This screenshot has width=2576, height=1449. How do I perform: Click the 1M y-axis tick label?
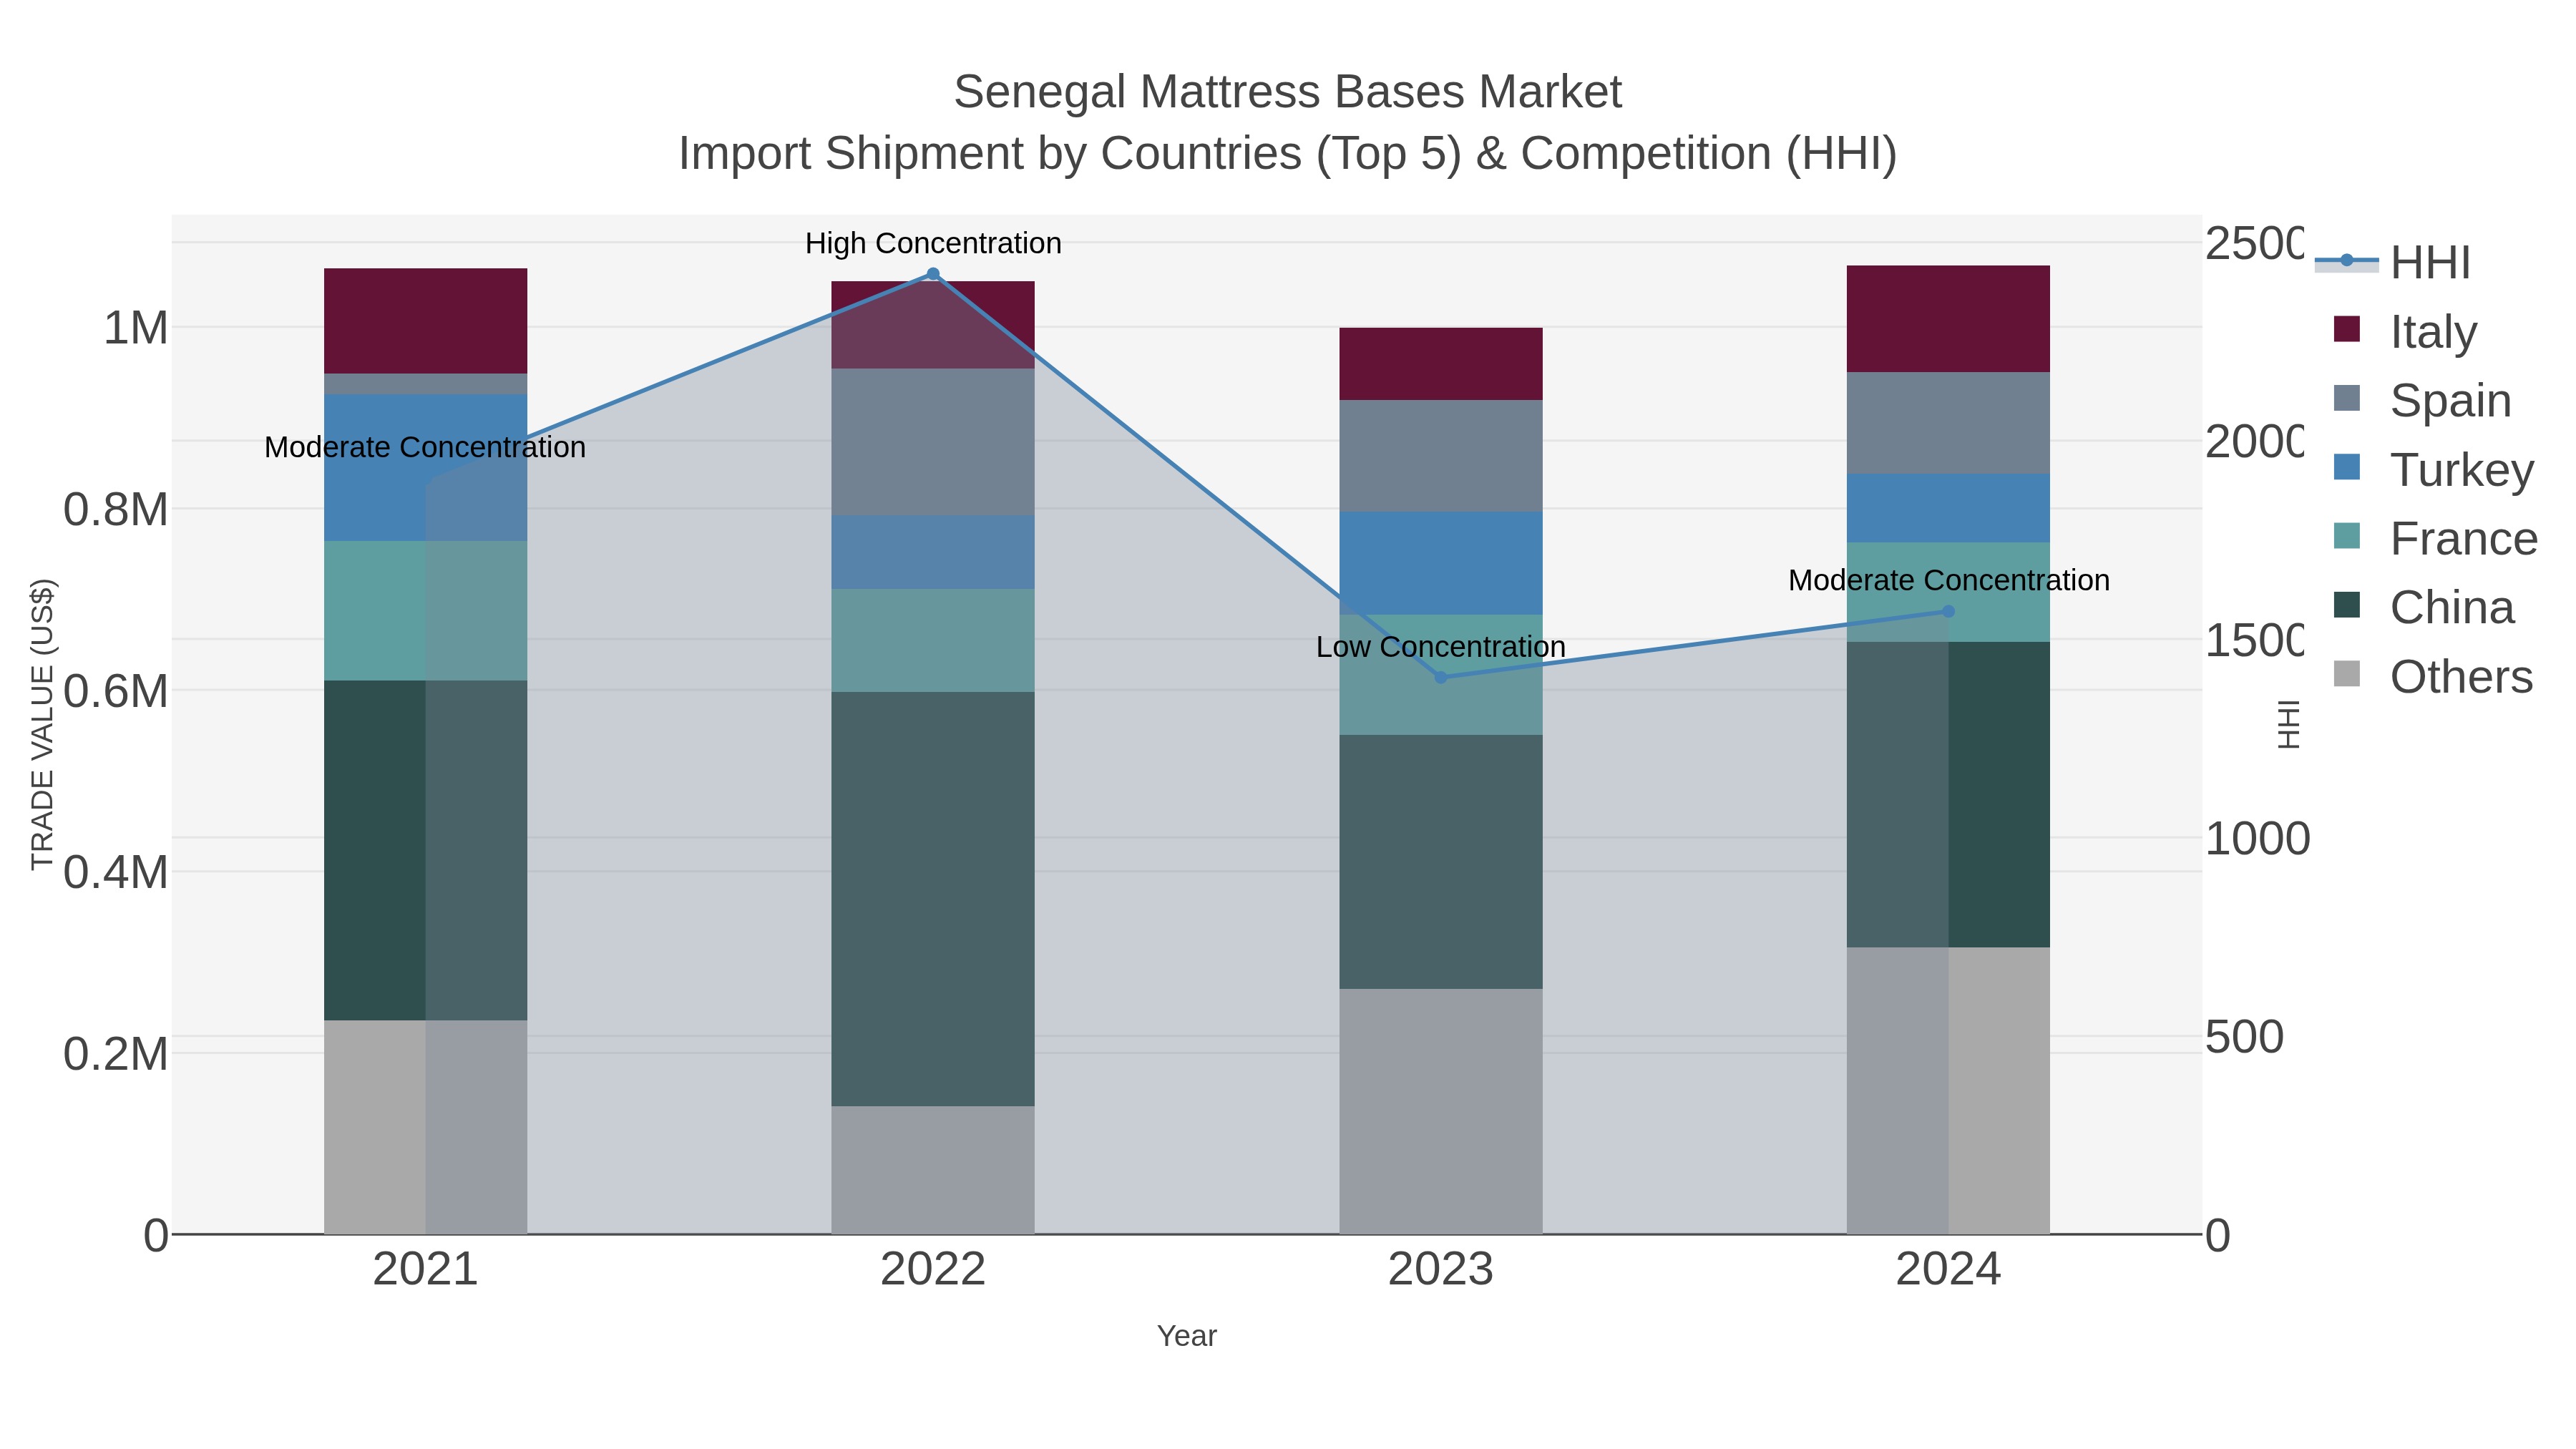coord(136,328)
